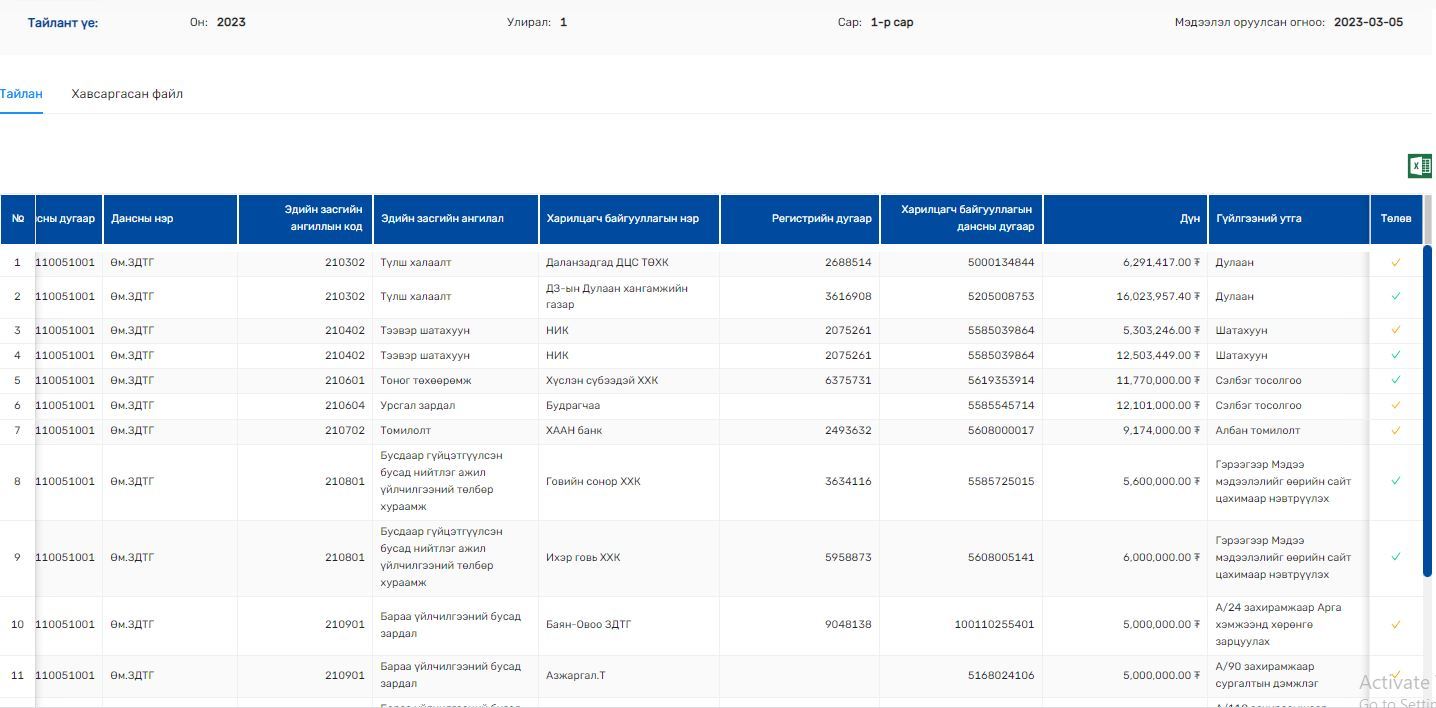Switch to the Тайлан tab

21,94
